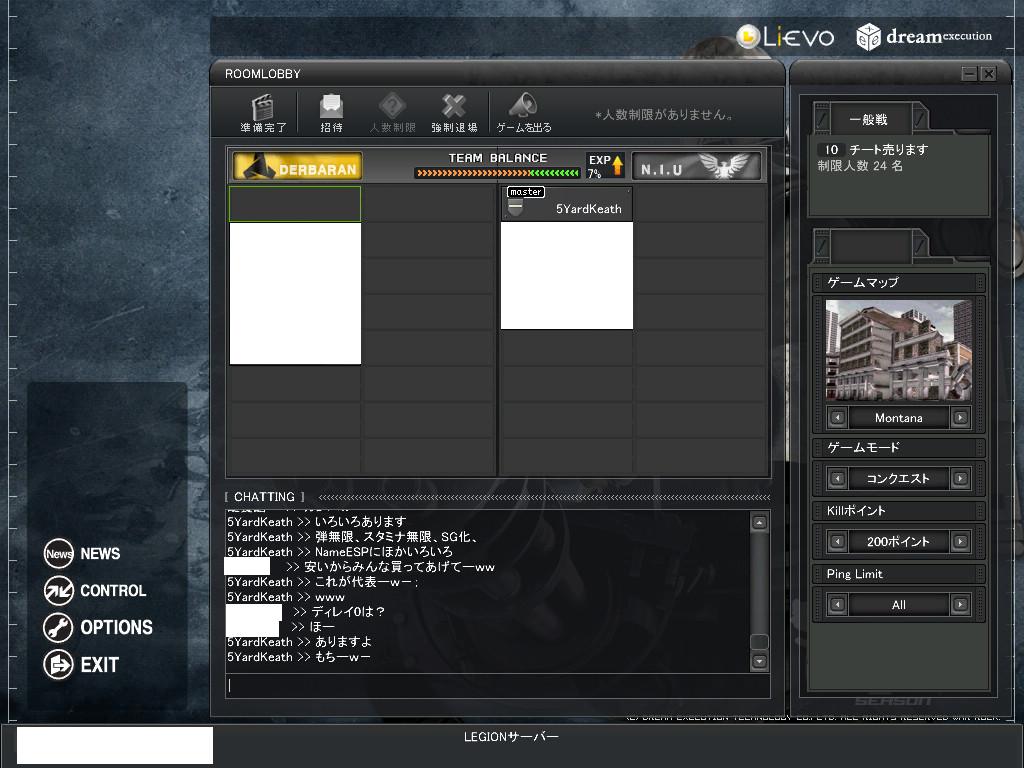Click the EXIT arrow icon
This screenshot has width=1024, height=768.
[x=59, y=665]
